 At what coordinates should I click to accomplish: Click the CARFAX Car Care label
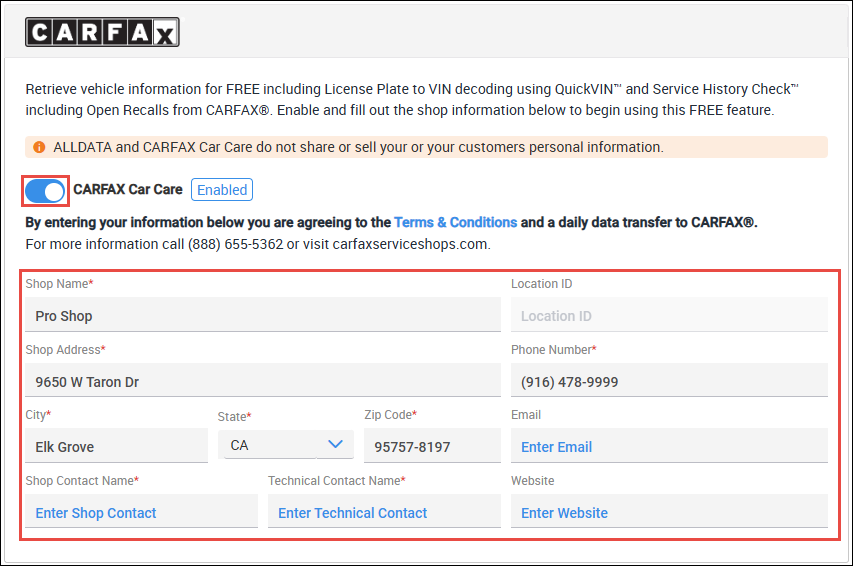pos(128,189)
